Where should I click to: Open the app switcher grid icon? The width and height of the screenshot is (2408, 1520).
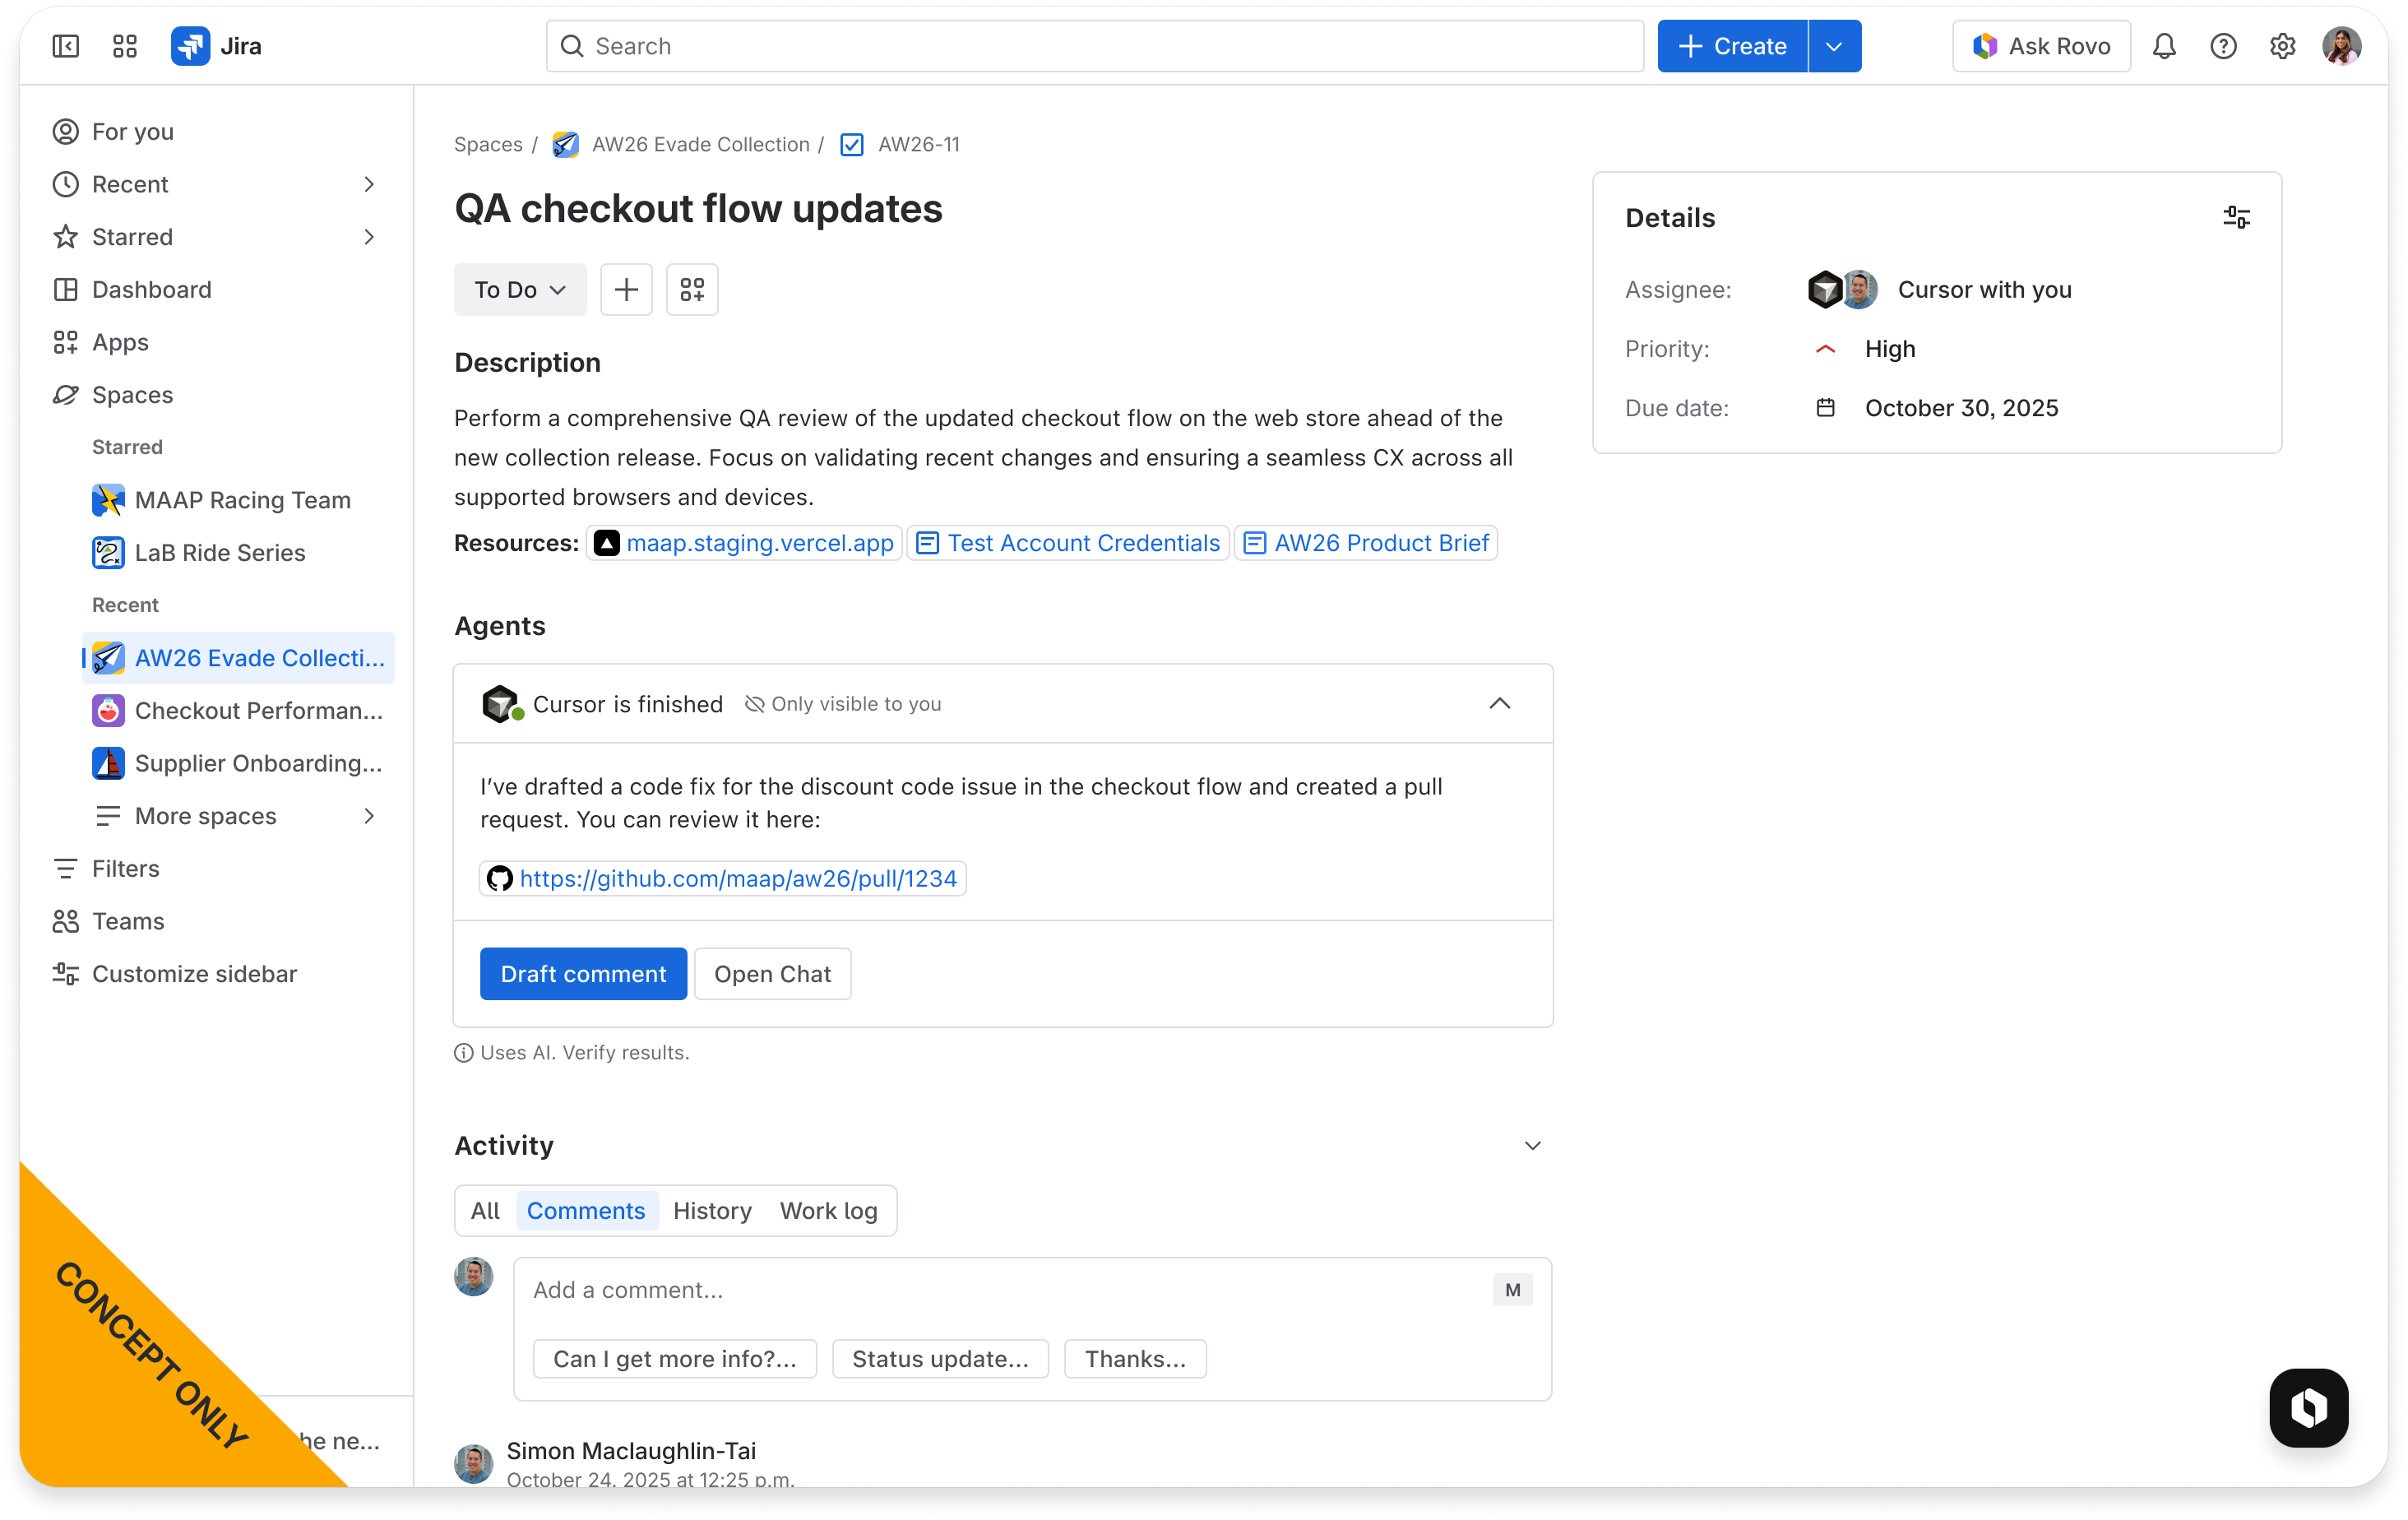pos(125,46)
